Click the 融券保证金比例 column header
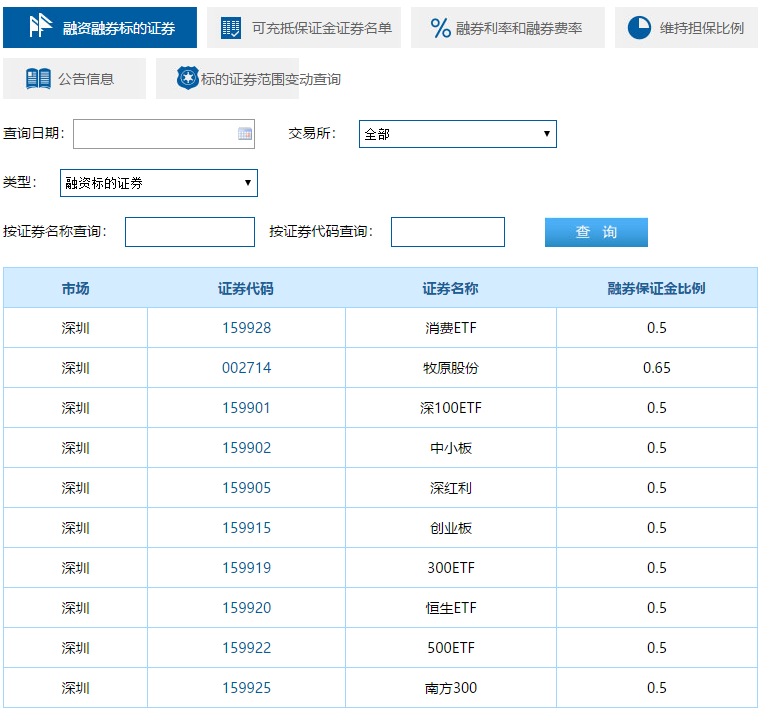The image size is (760, 711). click(x=657, y=288)
